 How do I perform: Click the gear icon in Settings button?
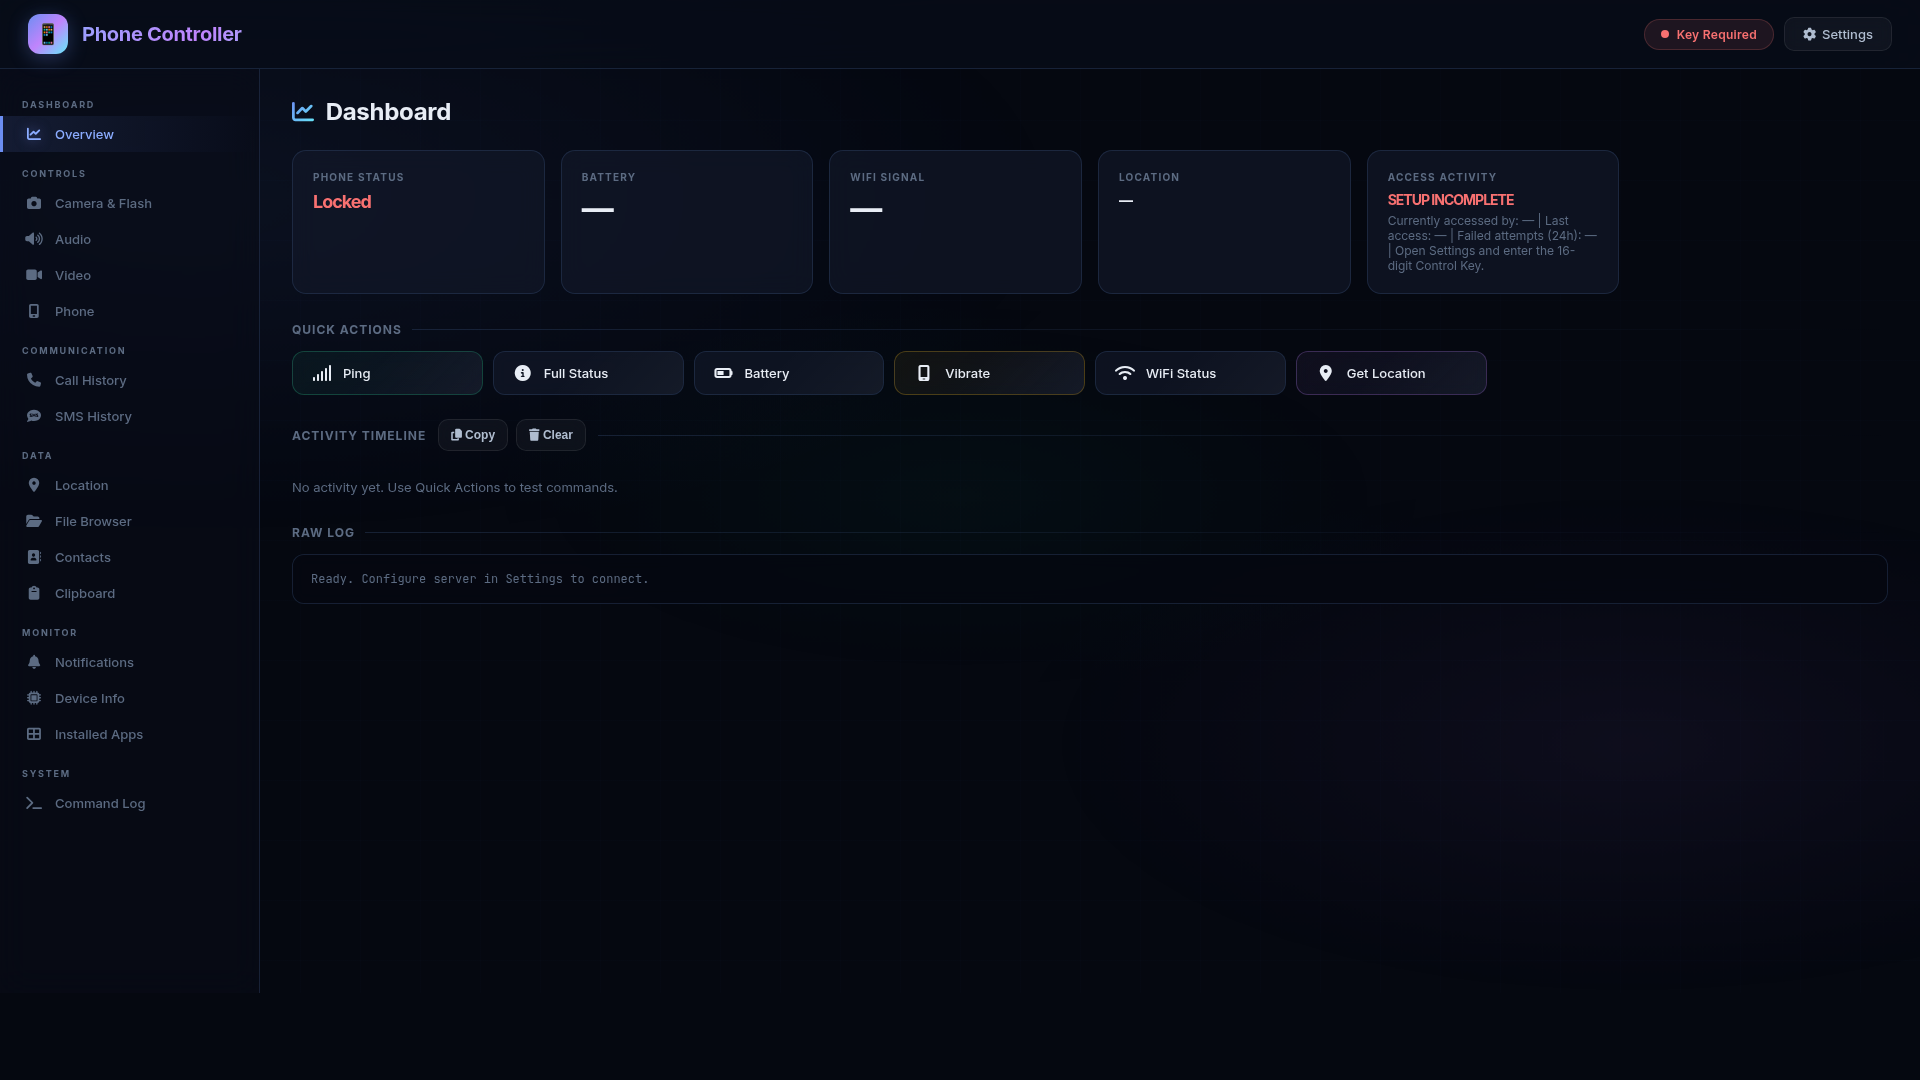1809,34
